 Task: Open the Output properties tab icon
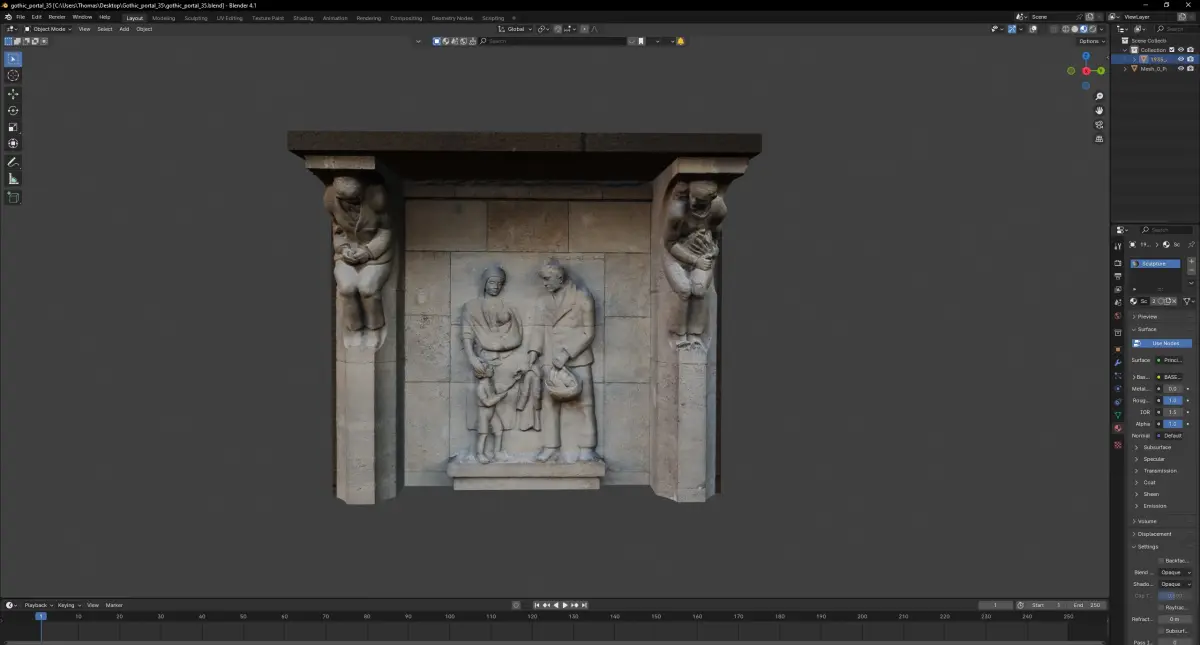[x=1118, y=276]
